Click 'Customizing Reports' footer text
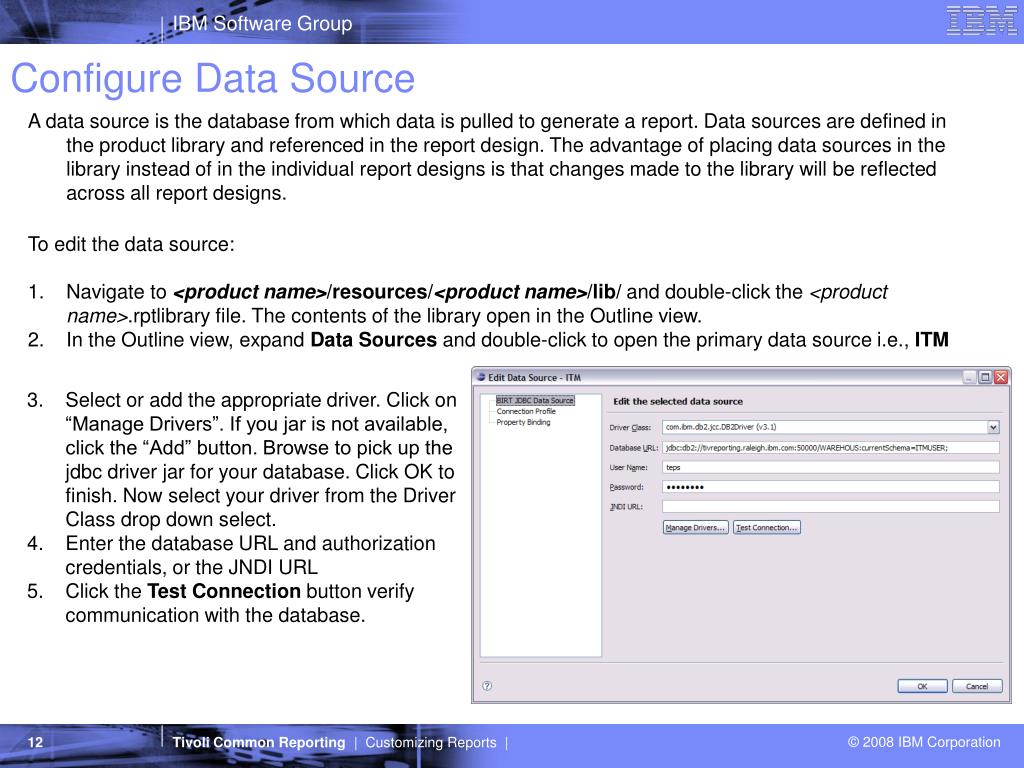Image resolution: width=1024 pixels, height=768 pixels. pyautogui.click(x=430, y=743)
